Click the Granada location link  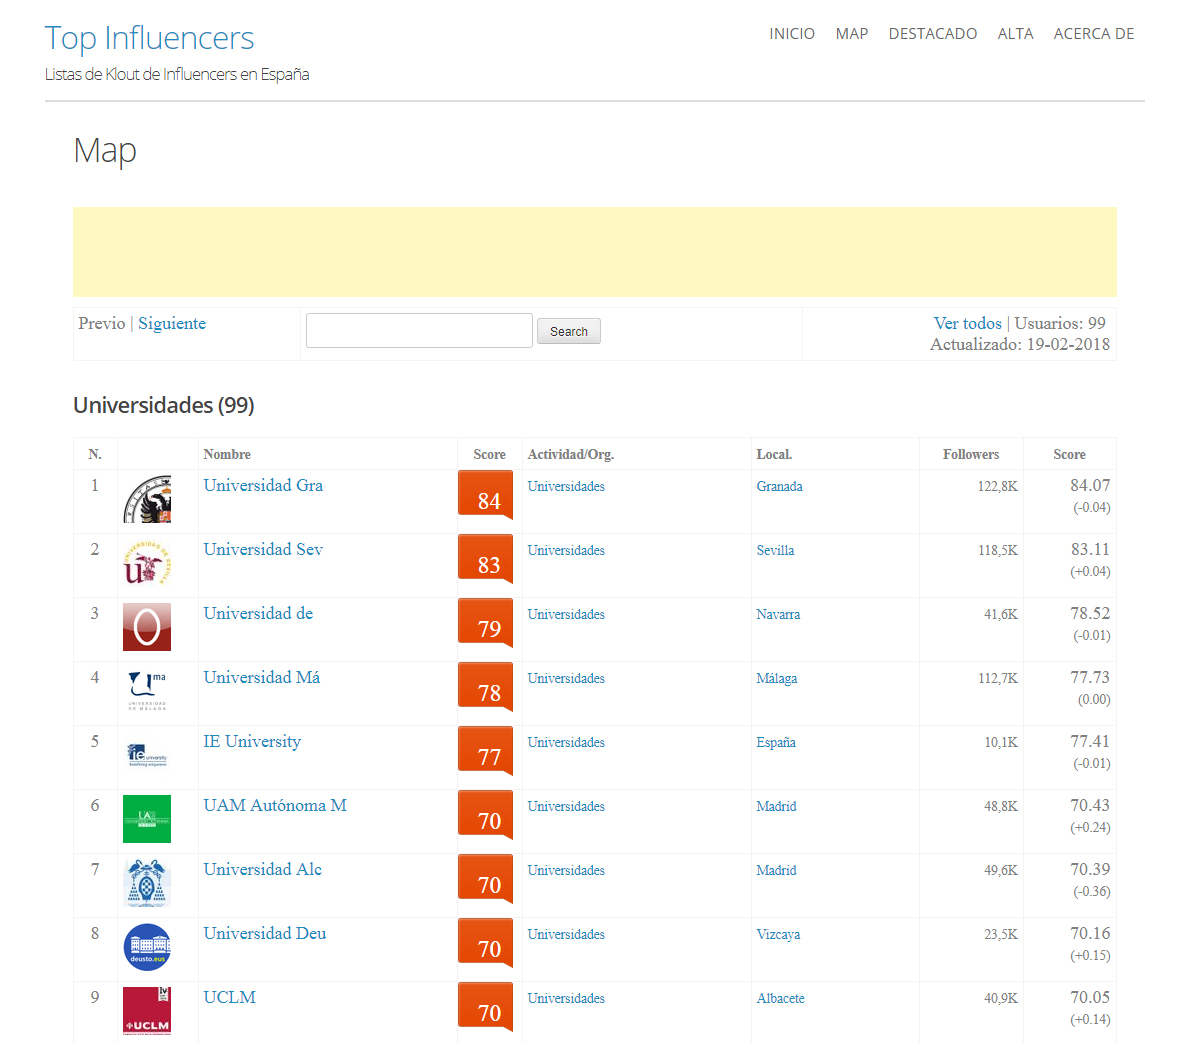coord(779,486)
